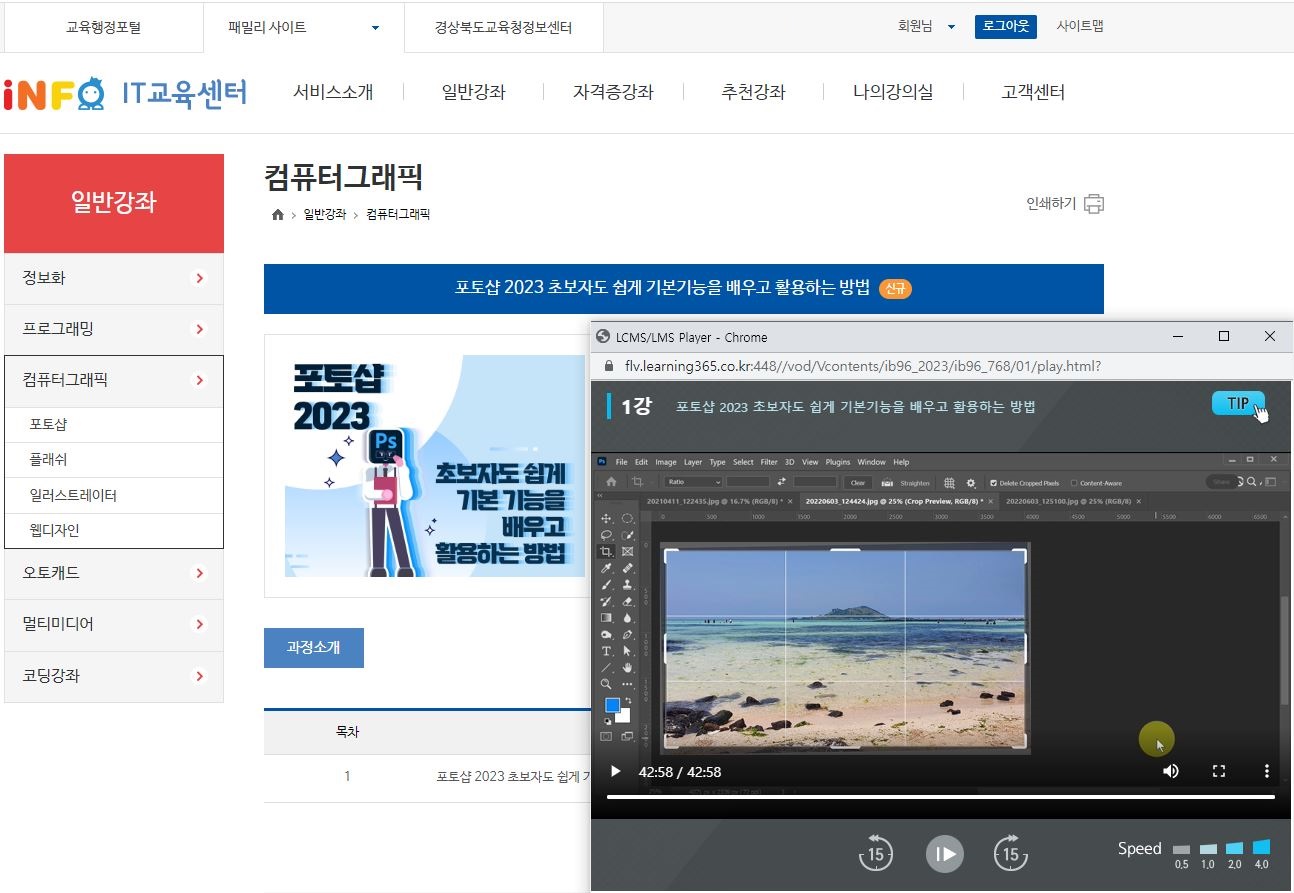The height and width of the screenshot is (893, 1294).
Task: Click the round center play/pause button
Action: [943, 853]
